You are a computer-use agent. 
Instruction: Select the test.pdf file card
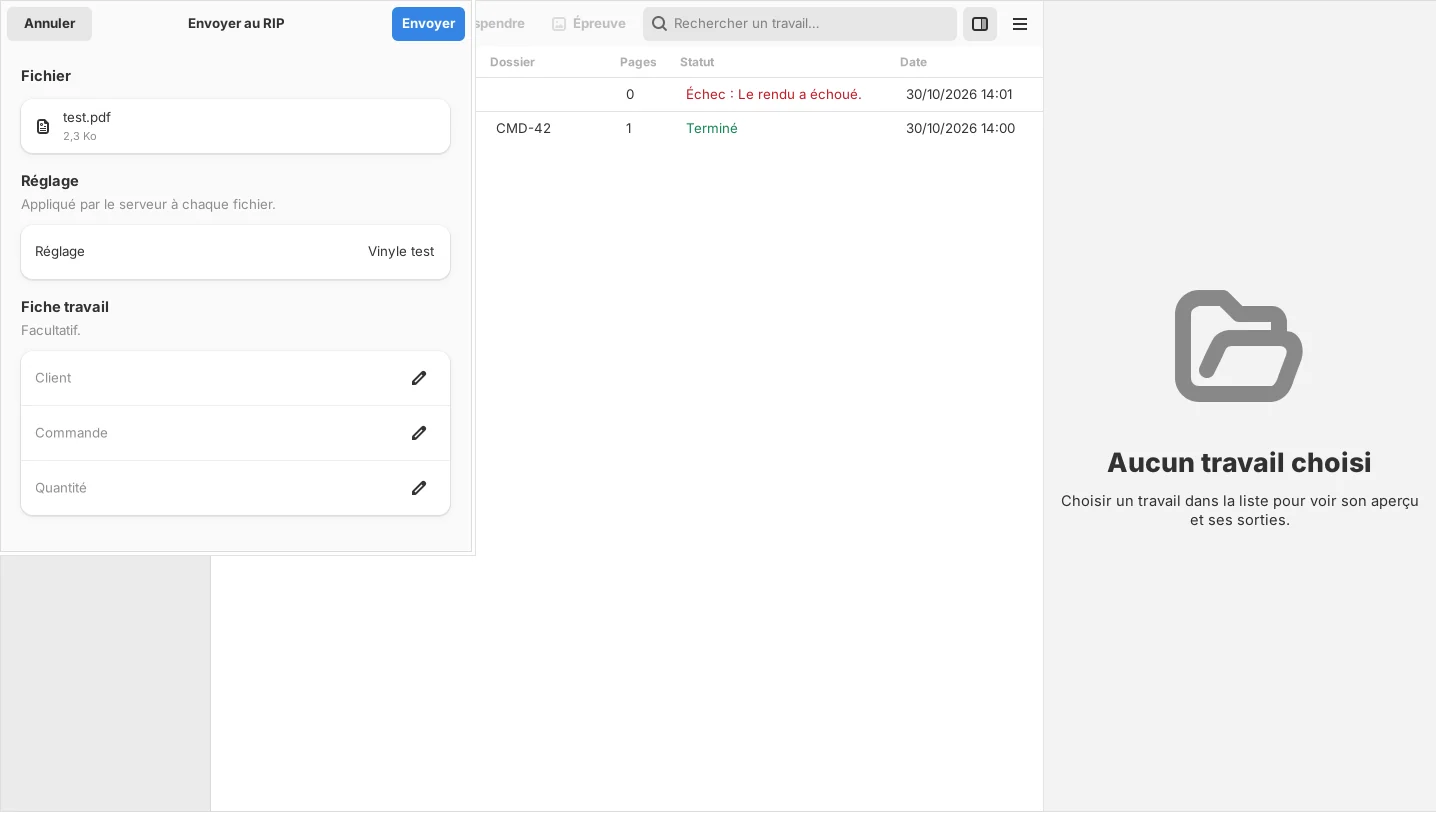[x=235, y=126]
